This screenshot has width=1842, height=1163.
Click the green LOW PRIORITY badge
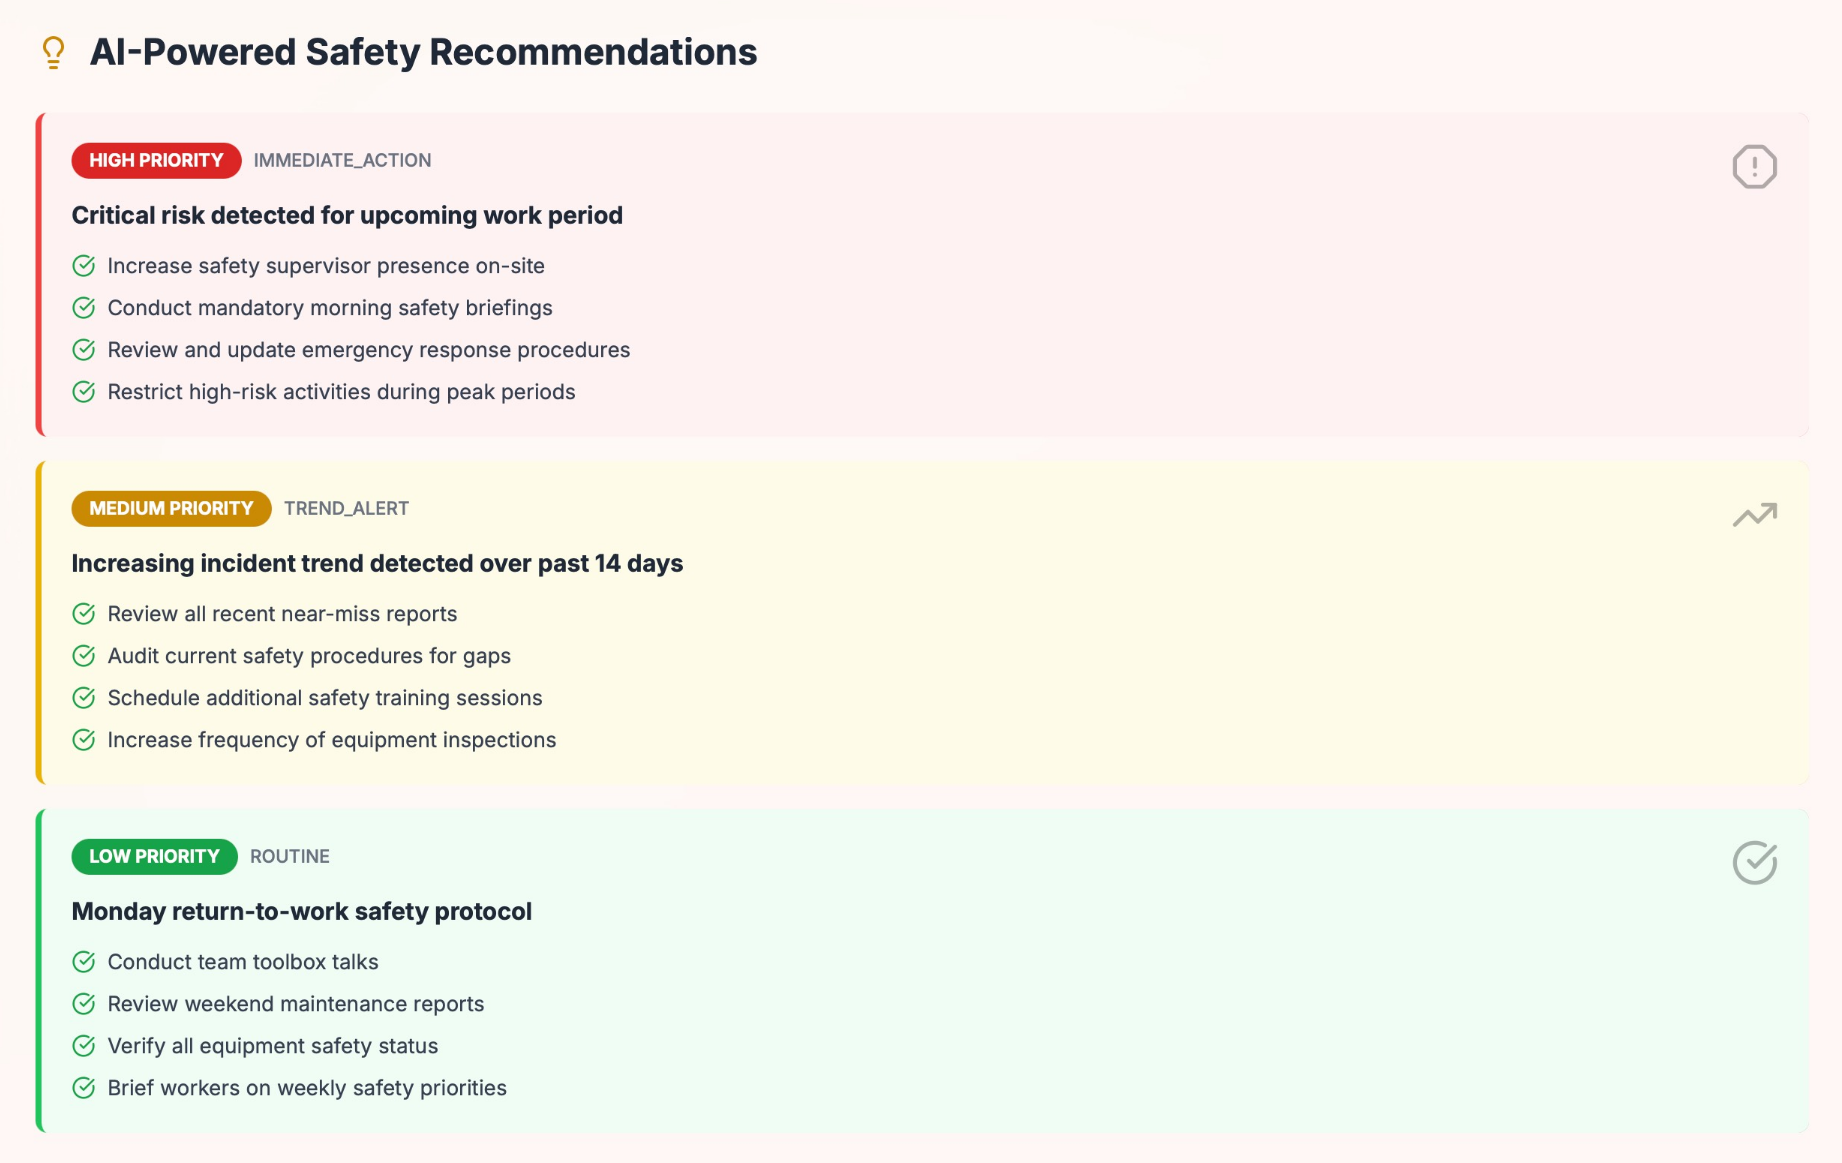[x=154, y=857]
